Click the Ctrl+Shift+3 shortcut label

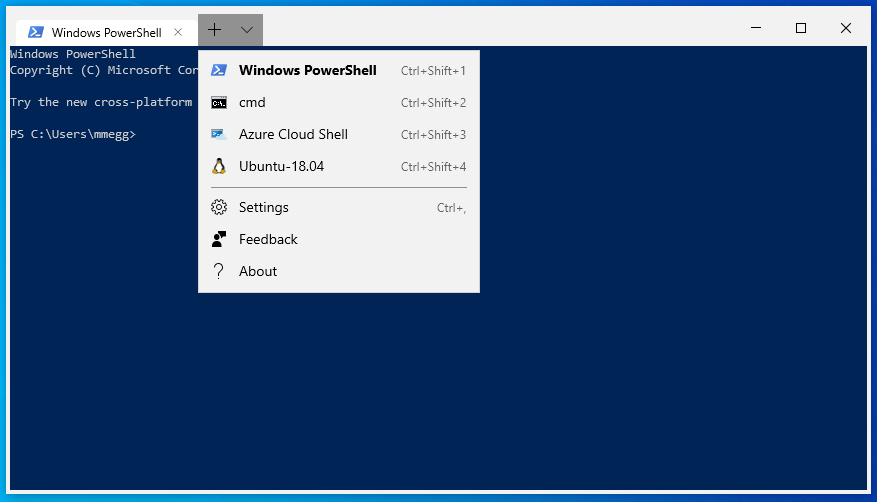pos(433,135)
